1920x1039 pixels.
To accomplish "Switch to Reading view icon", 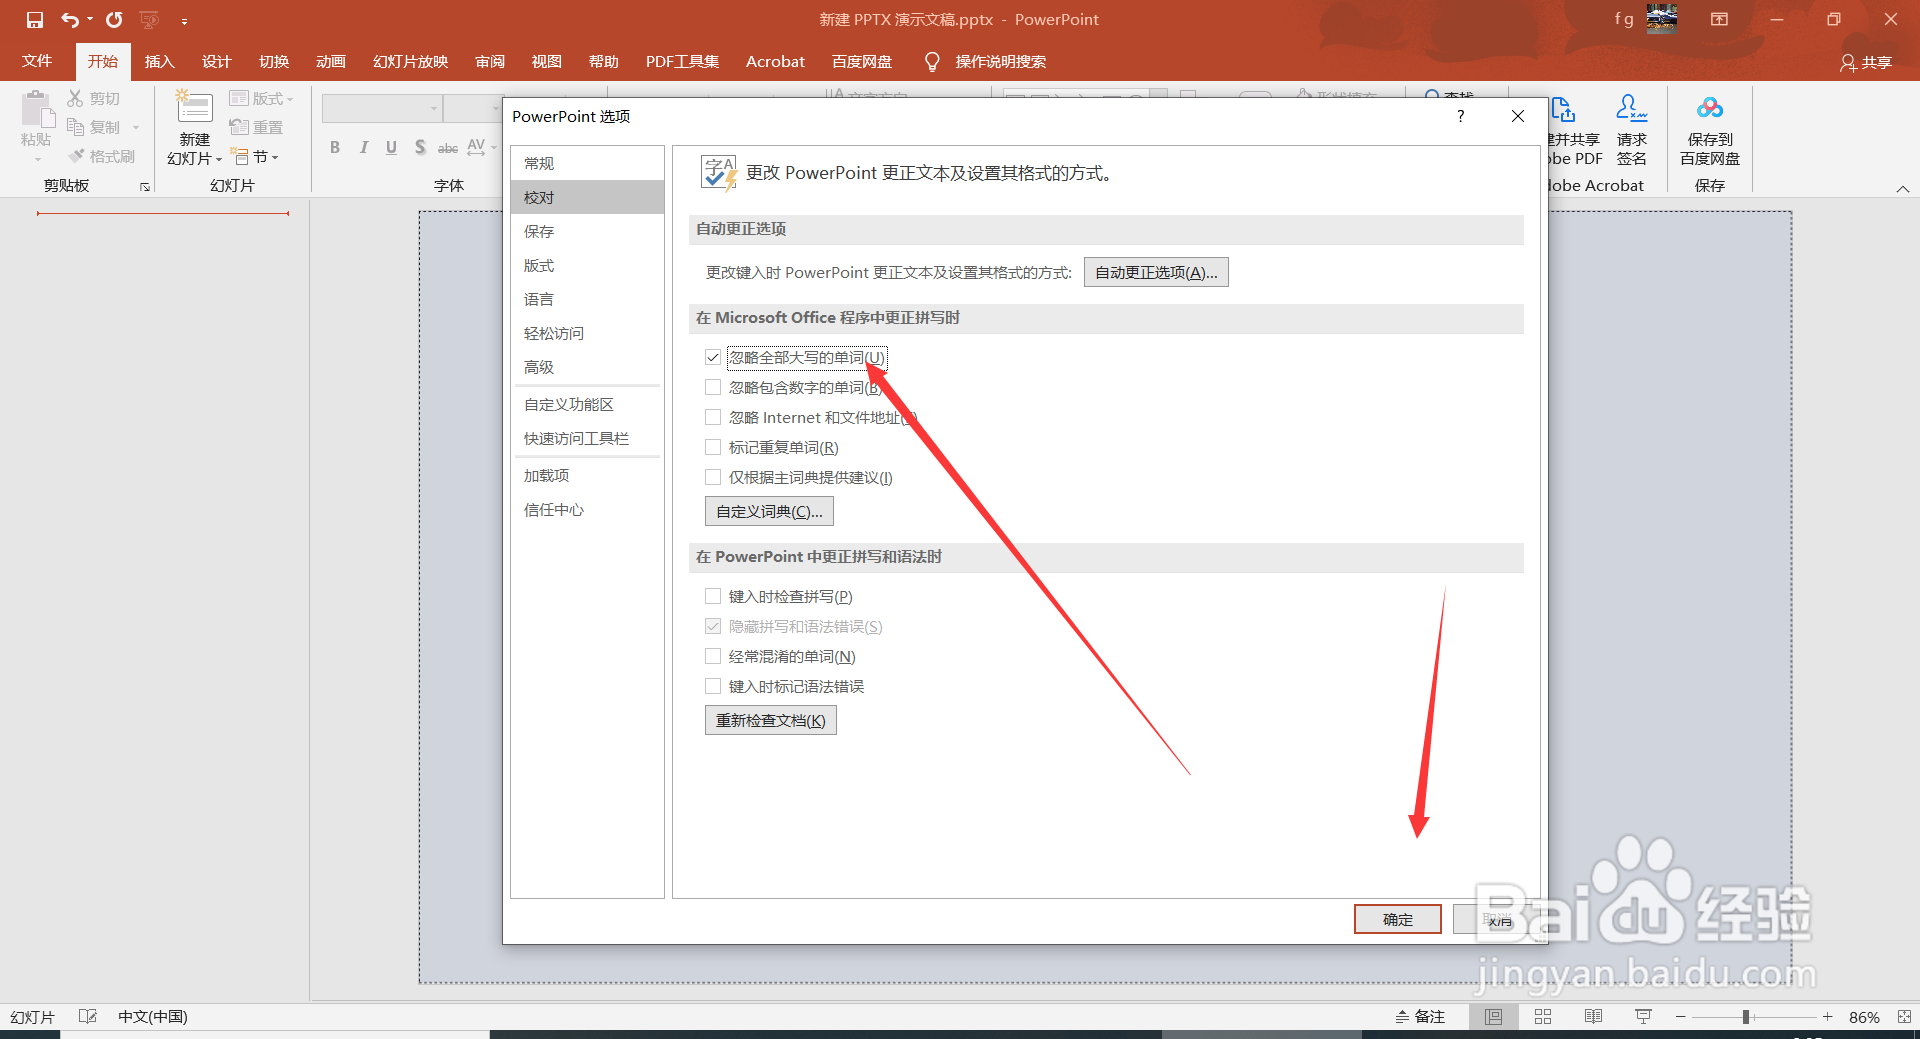I will coord(1593,1016).
